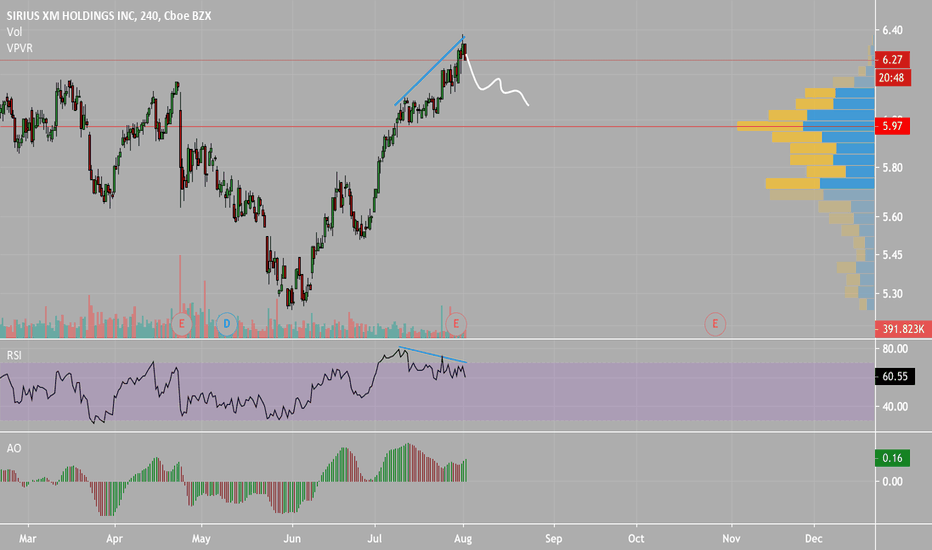Image resolution: width=932 pixels, height=550 pixels.
Task: Click the 6.40 price axis label
Action: (893, 30)
